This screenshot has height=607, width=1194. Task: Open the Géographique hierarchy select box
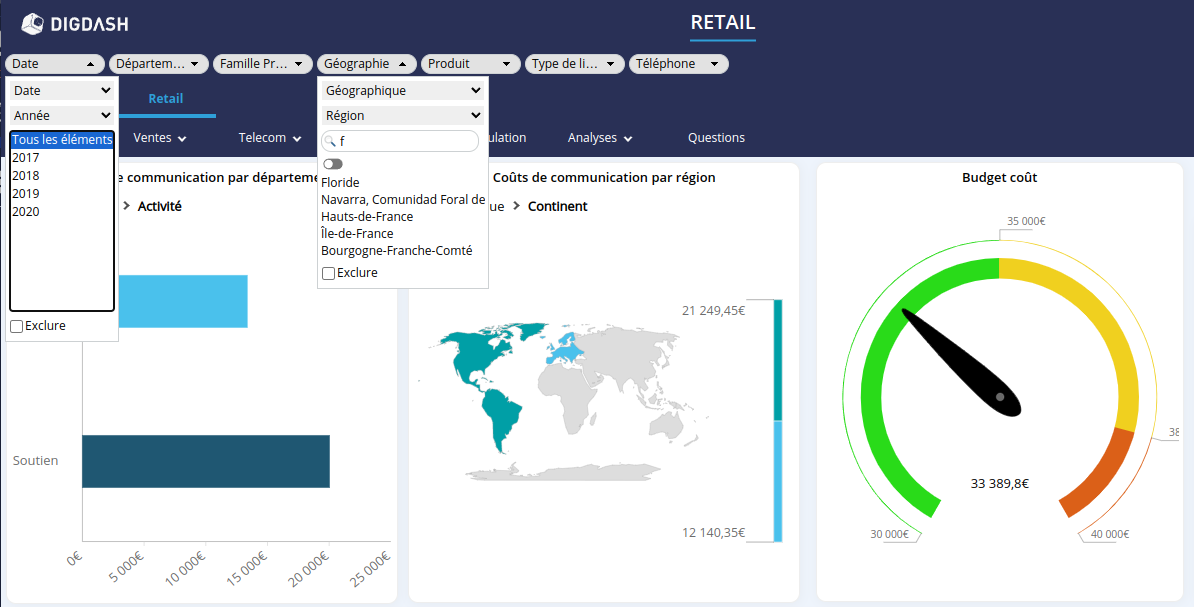403,91
